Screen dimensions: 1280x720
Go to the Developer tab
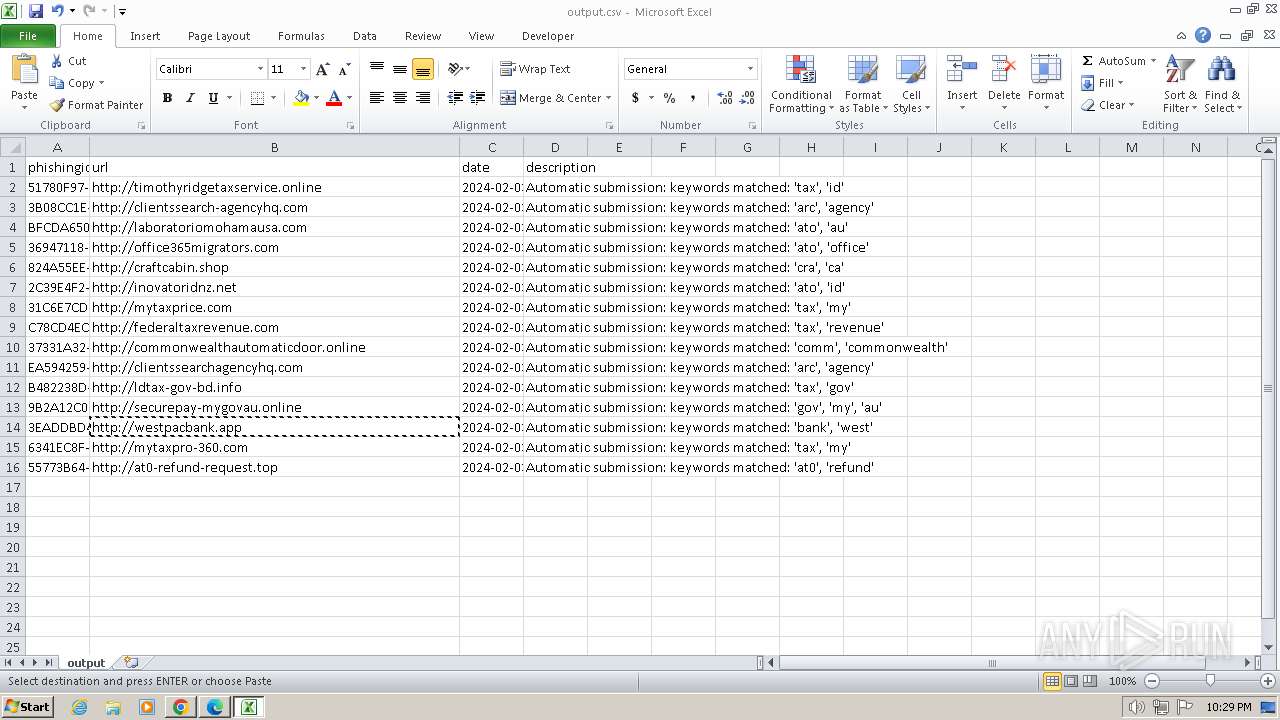click(548, 36)
